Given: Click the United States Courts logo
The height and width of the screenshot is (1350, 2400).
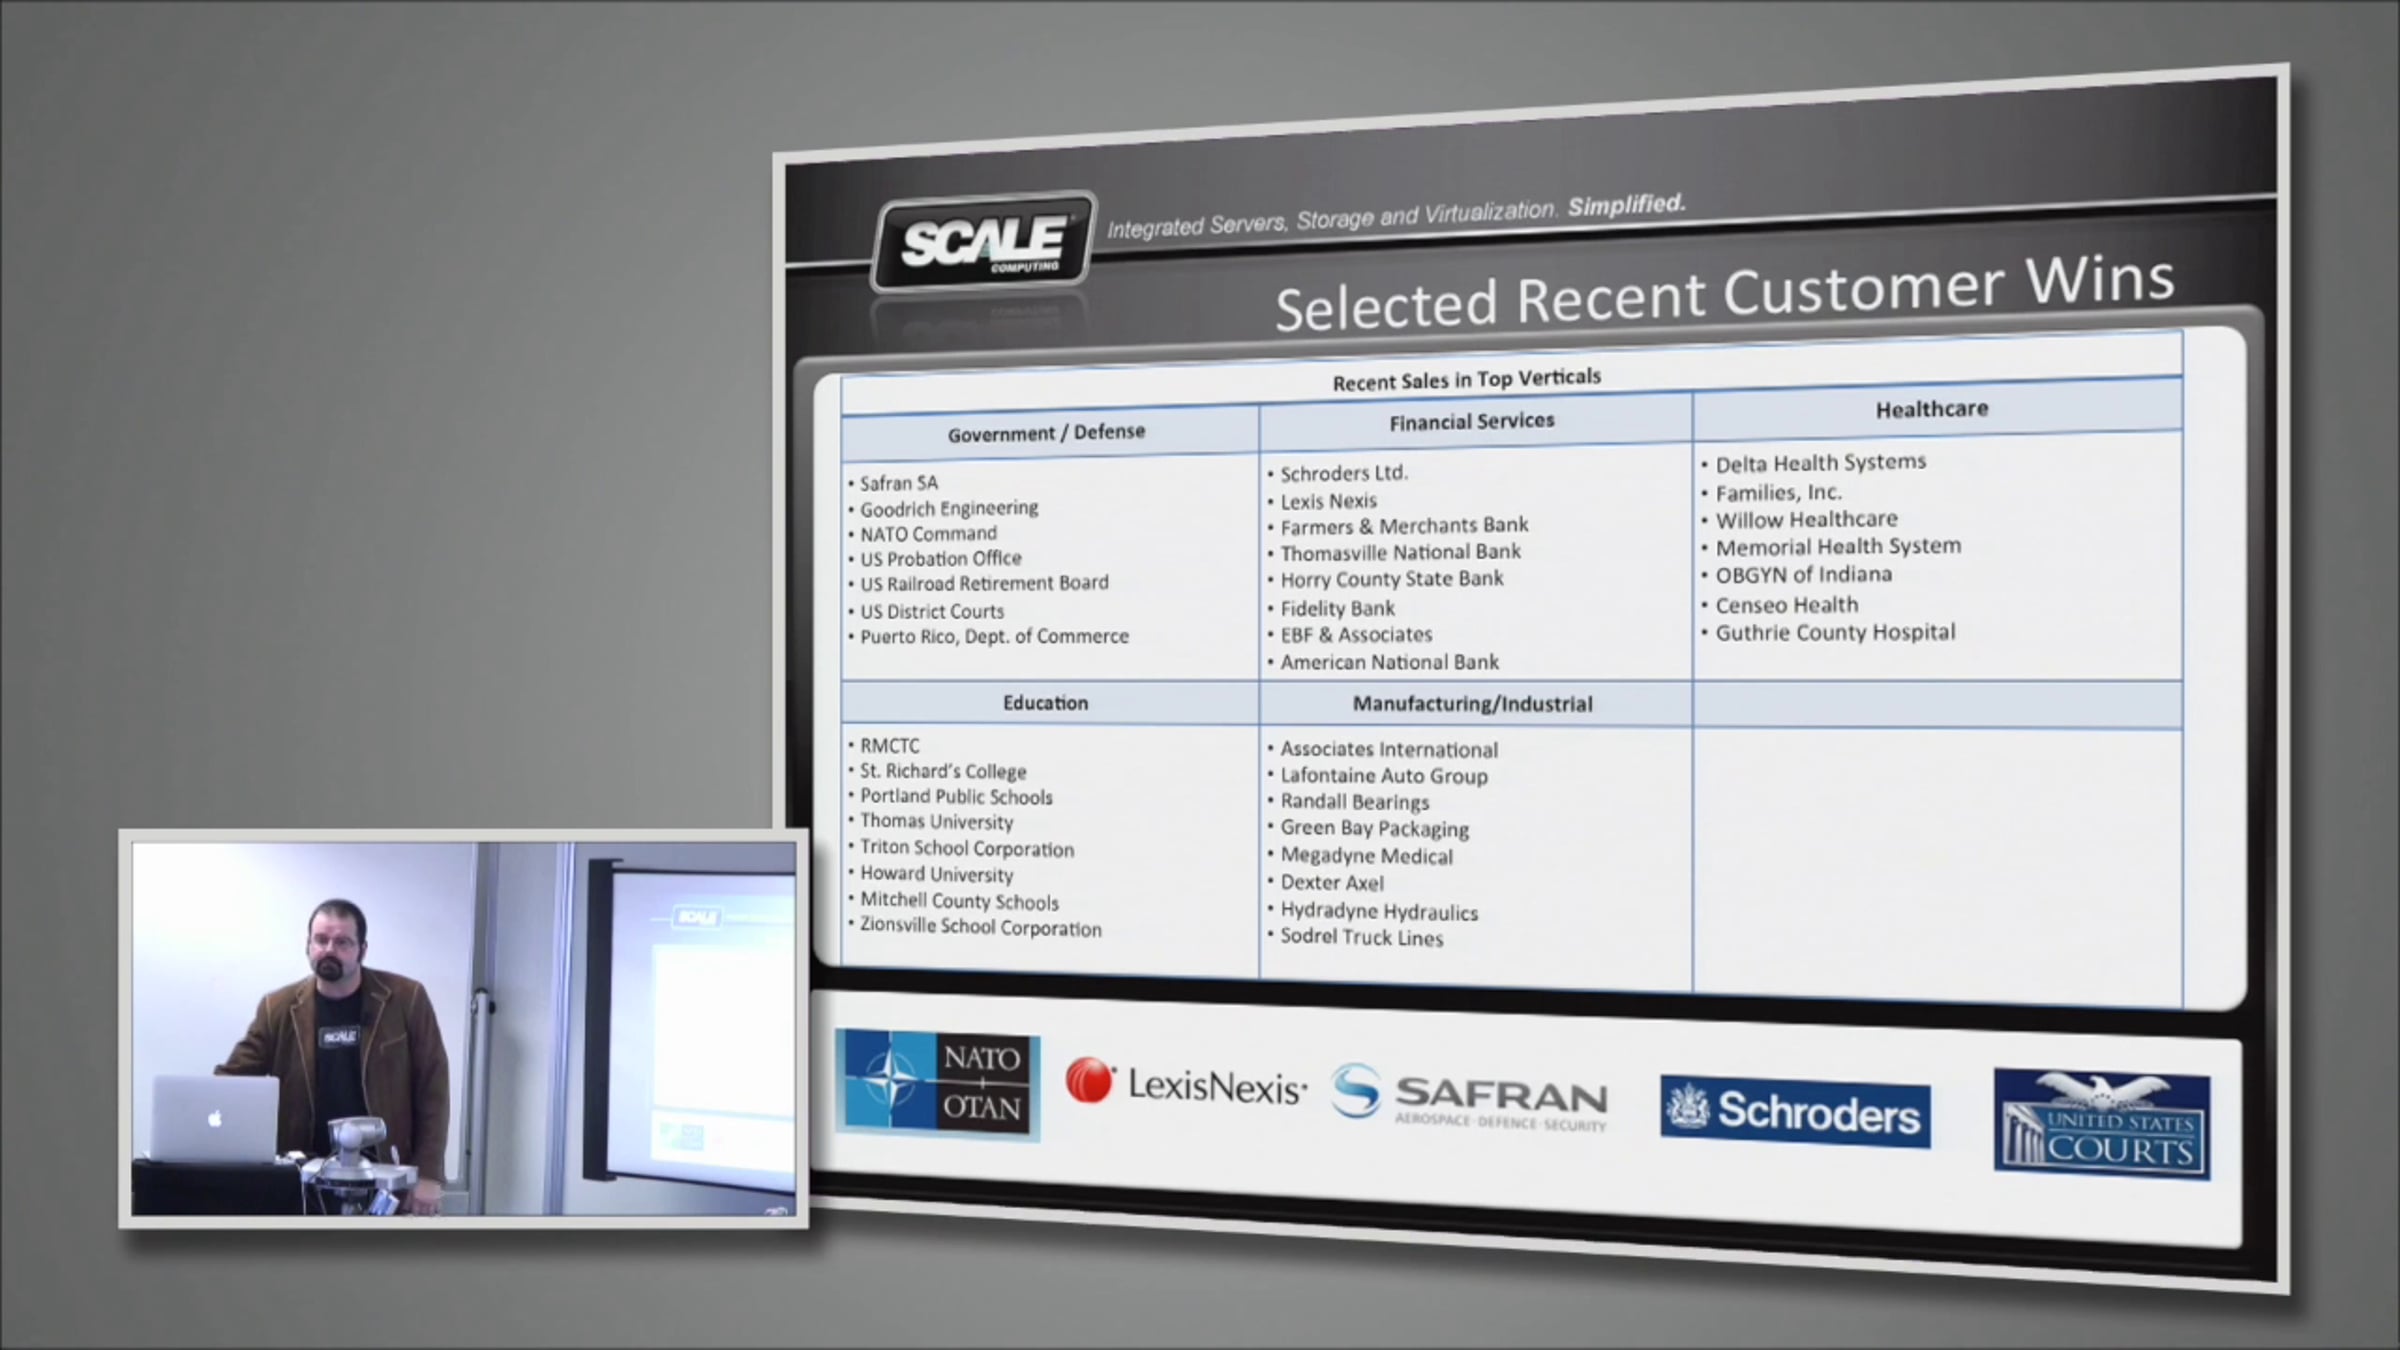Looking at the screenshot, I should point(2102,1124).
